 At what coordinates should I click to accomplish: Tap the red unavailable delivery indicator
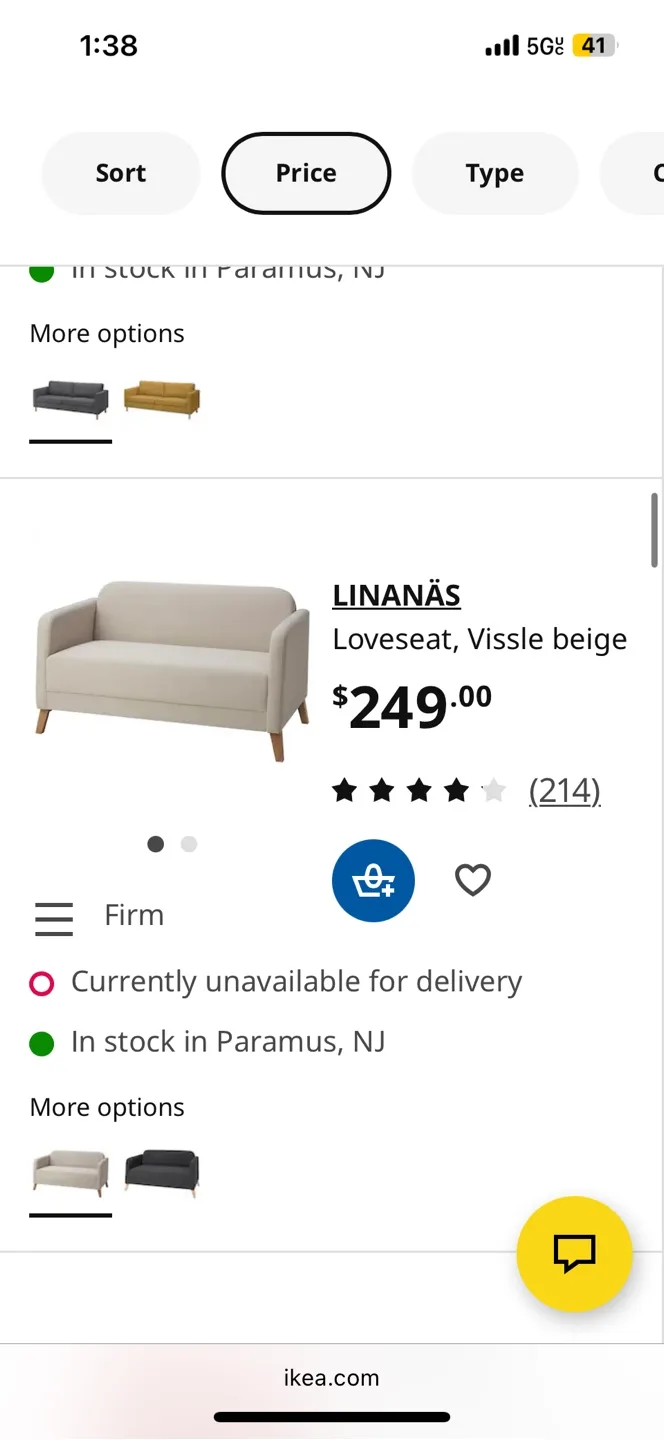click(41, 984)
